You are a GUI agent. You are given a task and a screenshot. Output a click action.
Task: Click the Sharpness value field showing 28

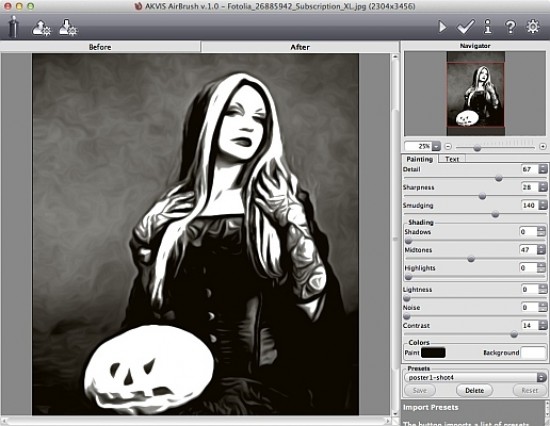point(530,187)
